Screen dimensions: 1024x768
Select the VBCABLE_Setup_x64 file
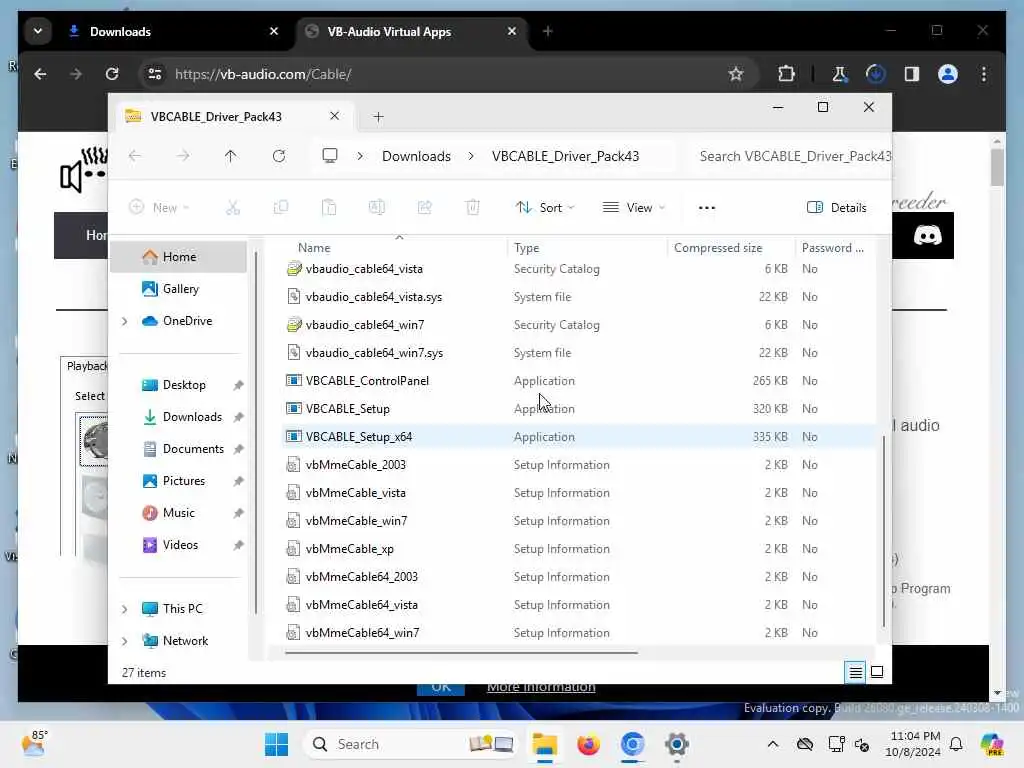(579, 436)
